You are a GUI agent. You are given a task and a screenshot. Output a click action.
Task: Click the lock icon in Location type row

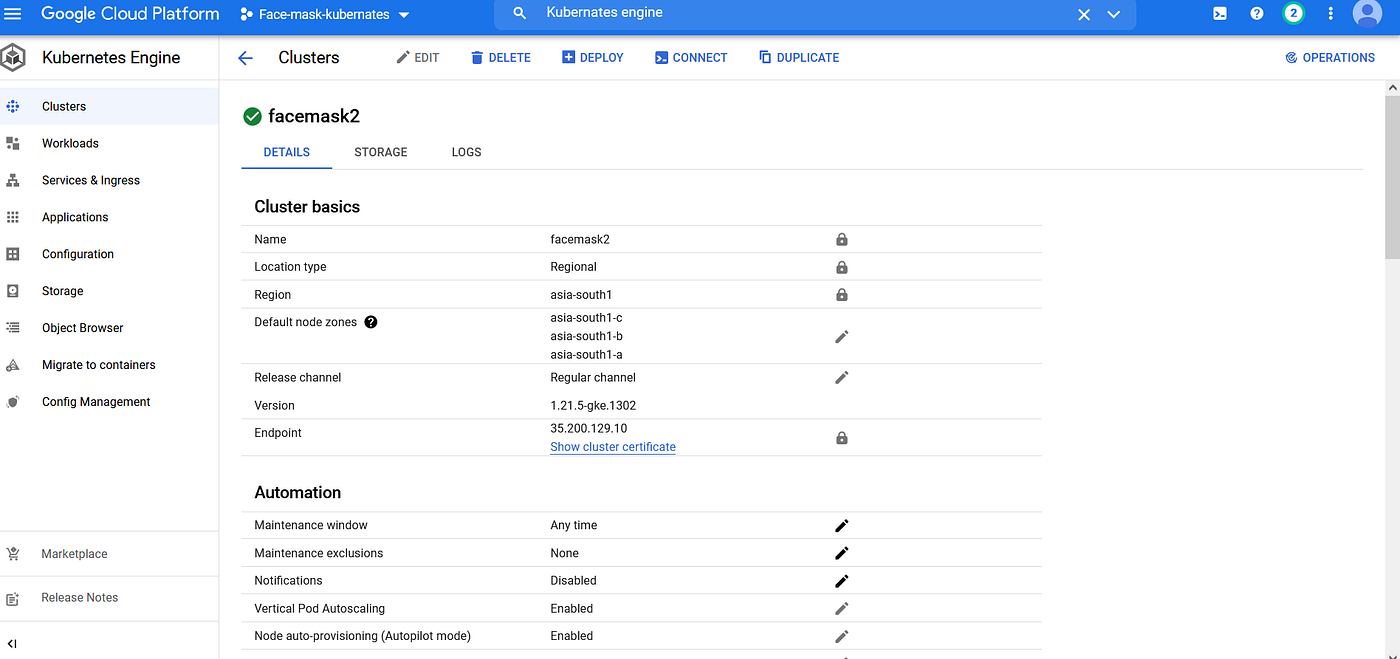[x=842, y=267]
